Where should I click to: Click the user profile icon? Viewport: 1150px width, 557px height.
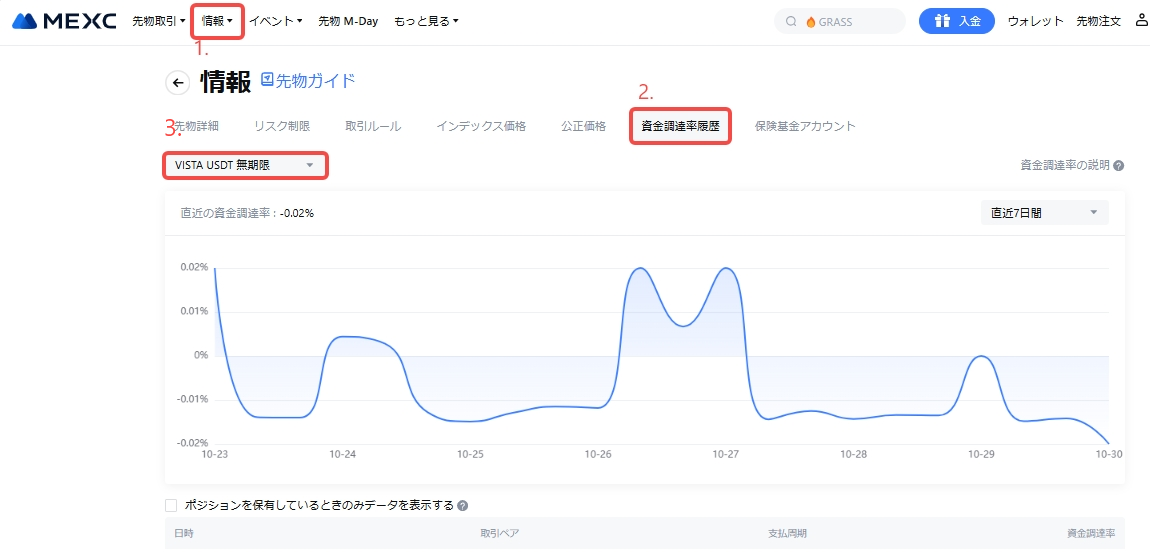pyautogui.click(x=1141, y=20)
